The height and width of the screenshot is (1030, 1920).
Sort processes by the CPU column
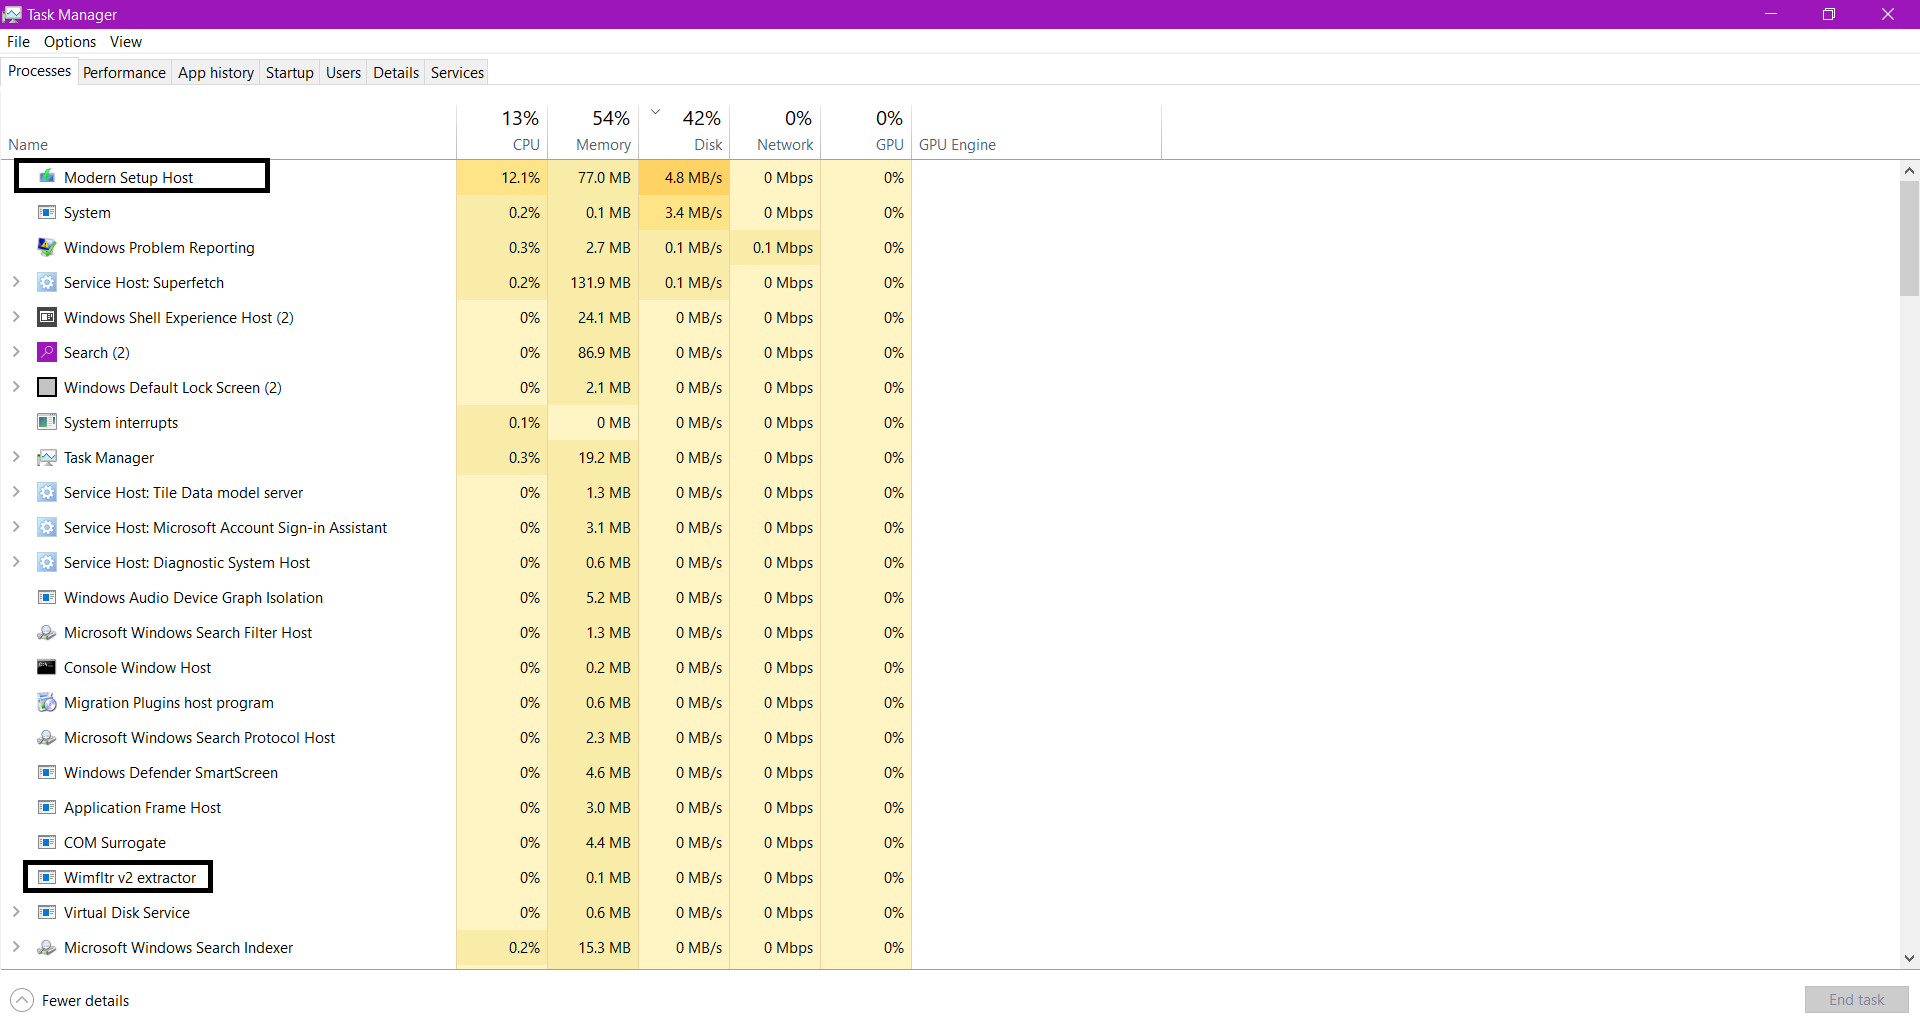tap(502, 131)
